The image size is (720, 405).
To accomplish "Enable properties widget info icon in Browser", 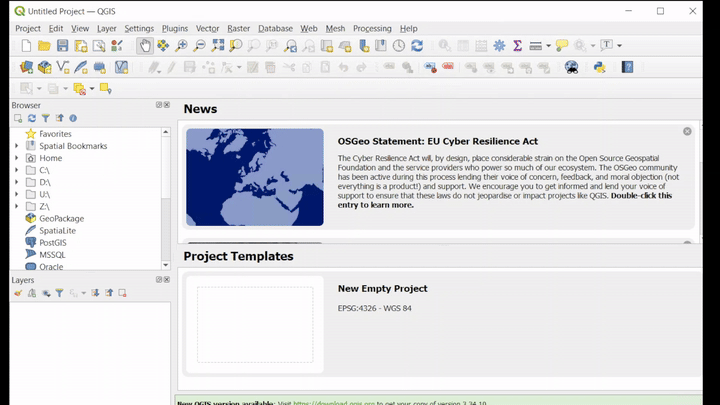I will (73, 118).
